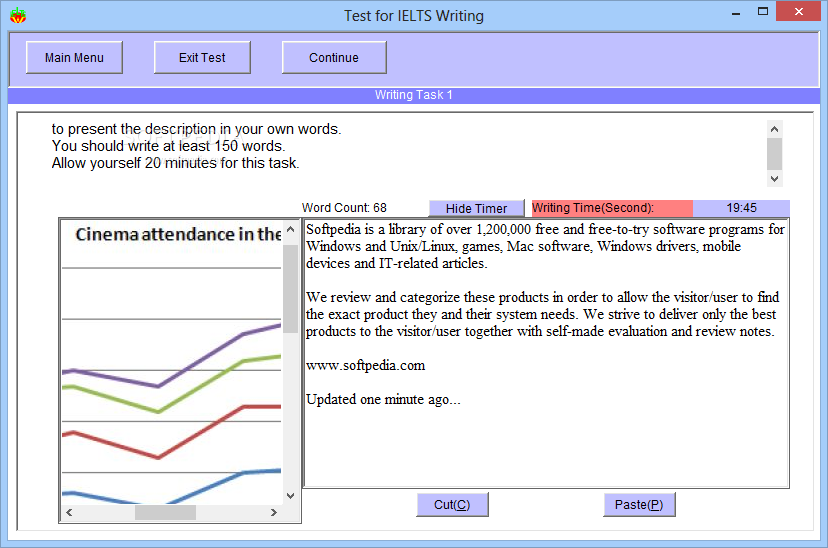Click inside the essay writing text area
This screenshot has width=828, height=548.
[547, 353]
